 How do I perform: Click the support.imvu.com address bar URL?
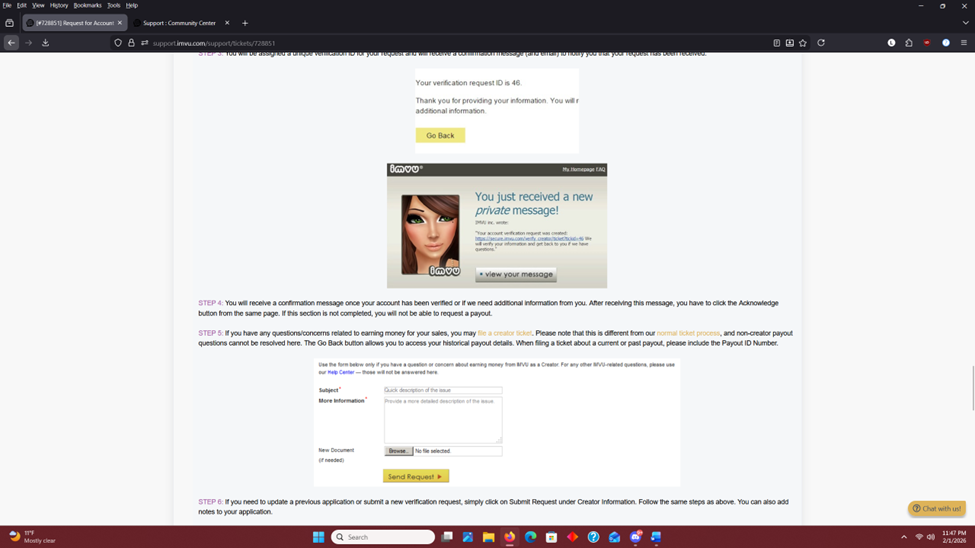point(214,44)
